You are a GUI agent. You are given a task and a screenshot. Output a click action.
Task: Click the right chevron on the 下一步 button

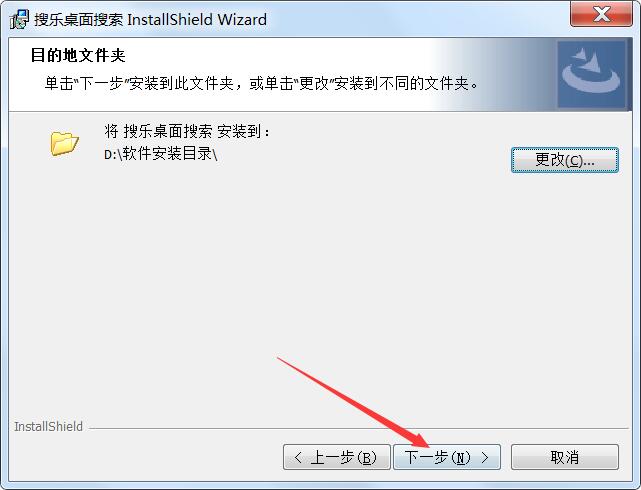[x=485, y=457]
